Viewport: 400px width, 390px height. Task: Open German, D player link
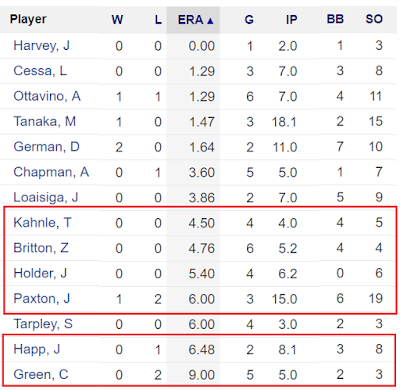coord(46,147)
